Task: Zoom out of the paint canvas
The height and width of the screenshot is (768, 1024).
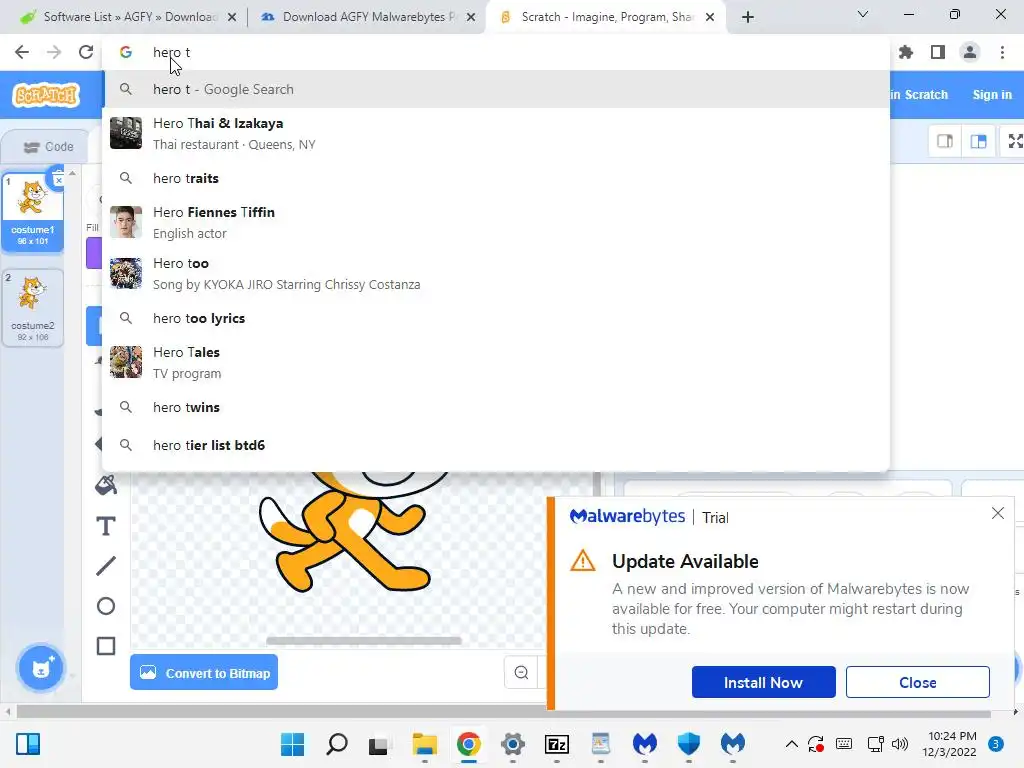Action: click(x=521, y=673)
